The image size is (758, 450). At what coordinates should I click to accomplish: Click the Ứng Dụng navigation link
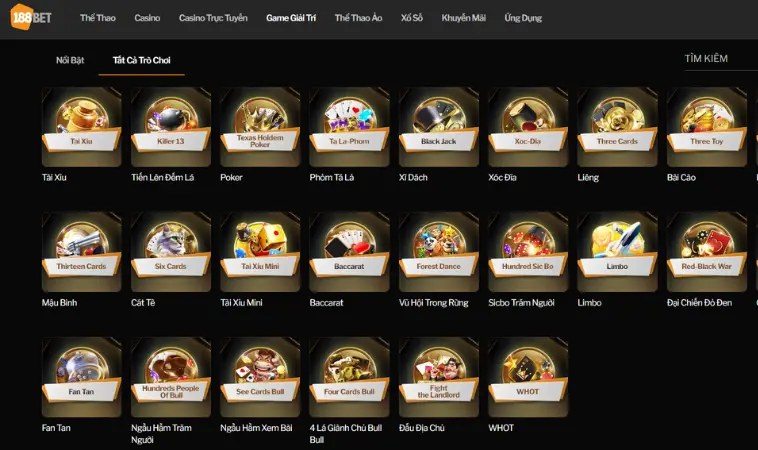click(x=523, y=18)
